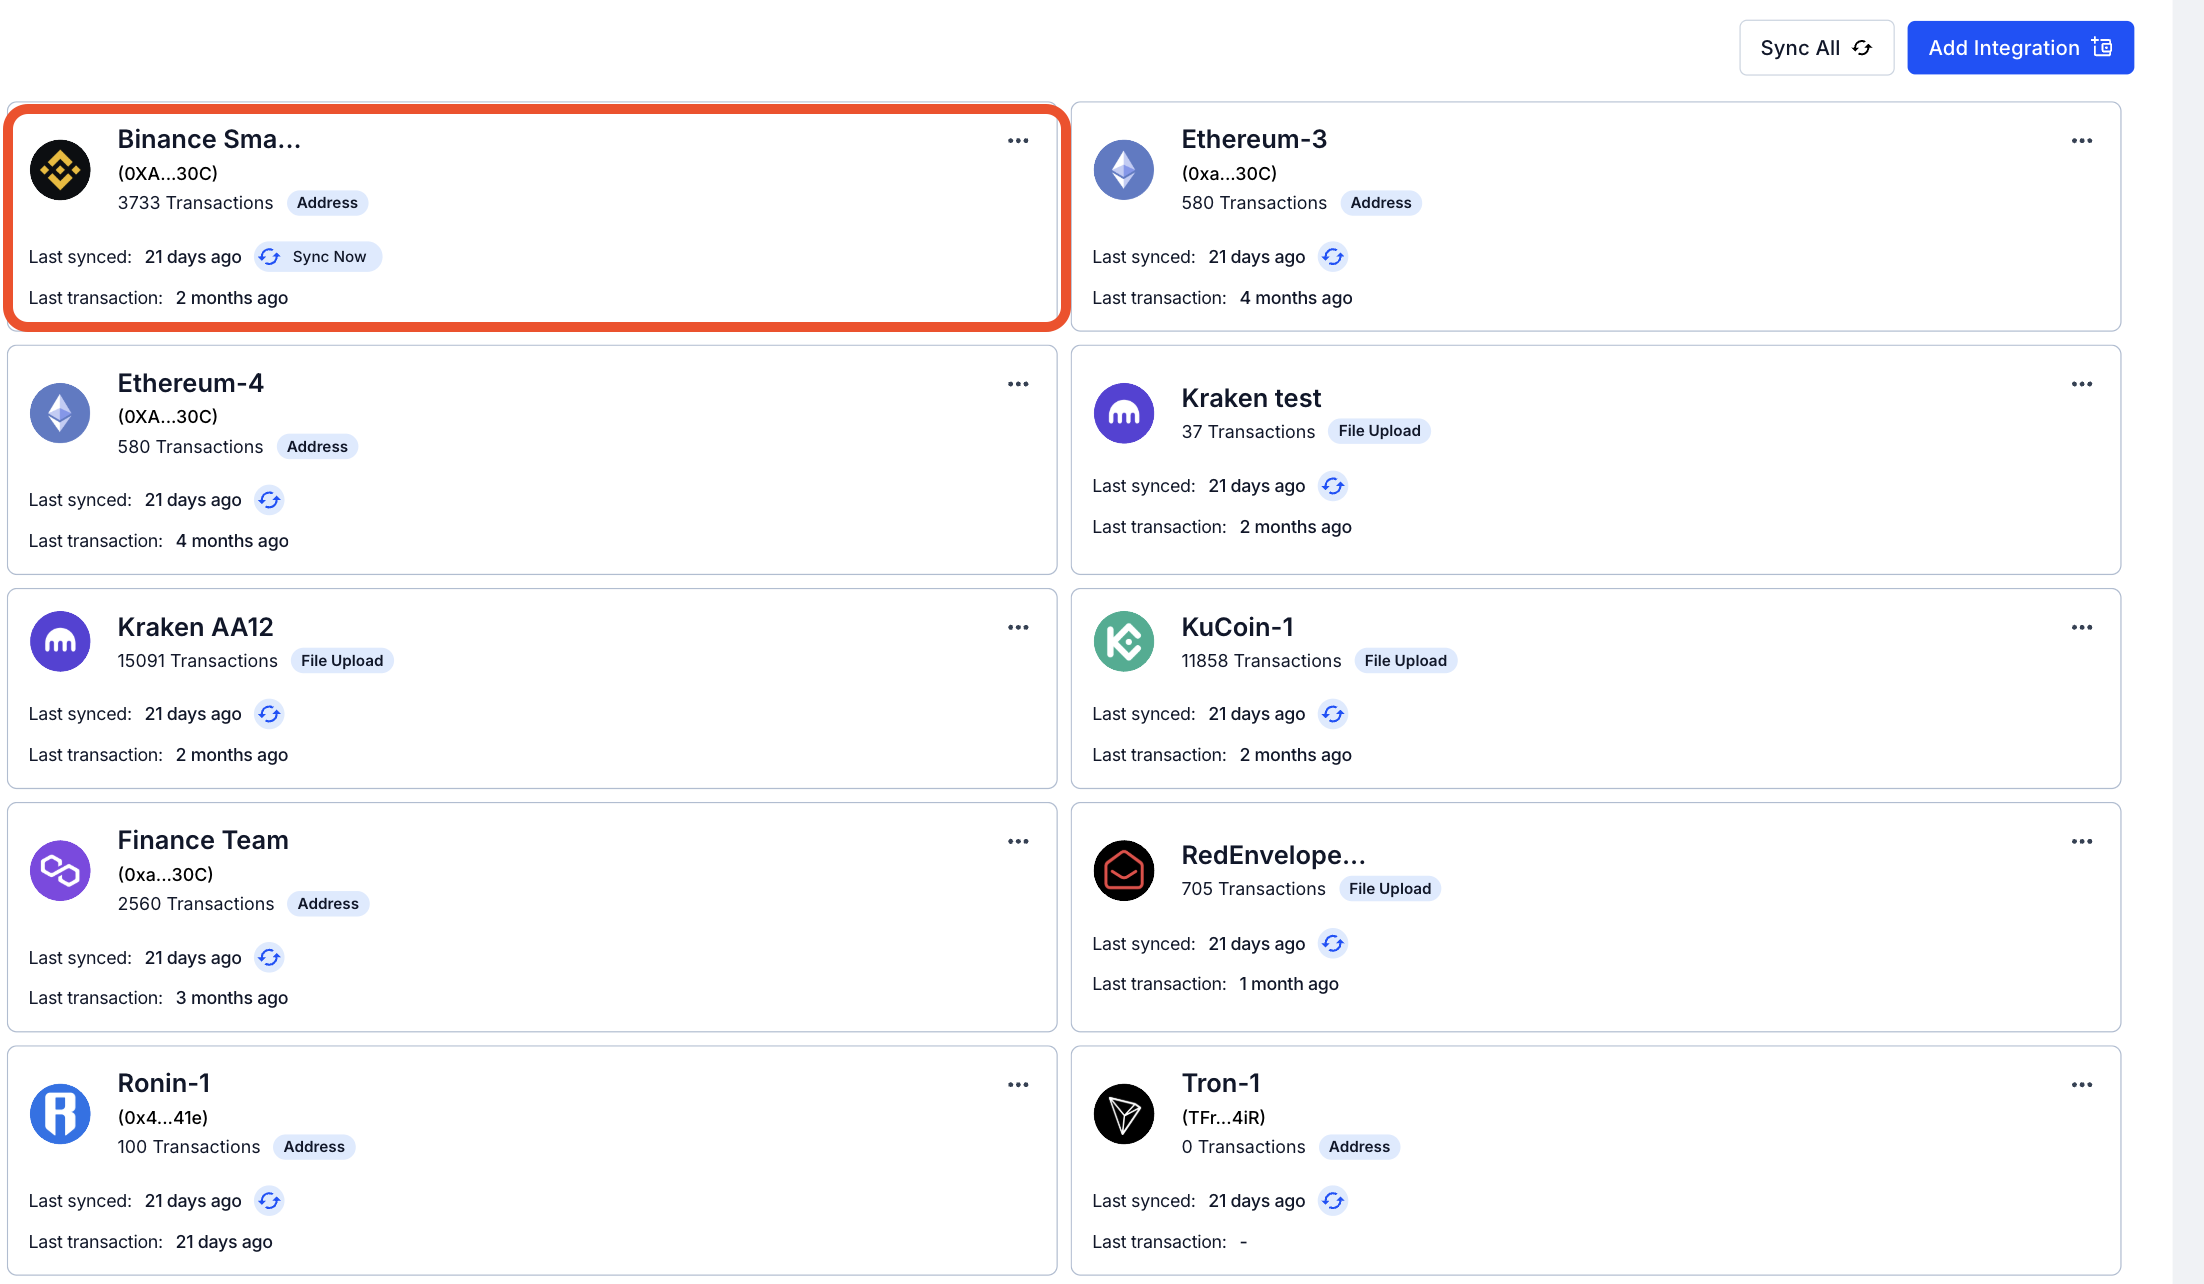Click '2560 Transactions' text
Image resolution: width=2204 pixels, height=1284 pixels.
click(196, 904)
